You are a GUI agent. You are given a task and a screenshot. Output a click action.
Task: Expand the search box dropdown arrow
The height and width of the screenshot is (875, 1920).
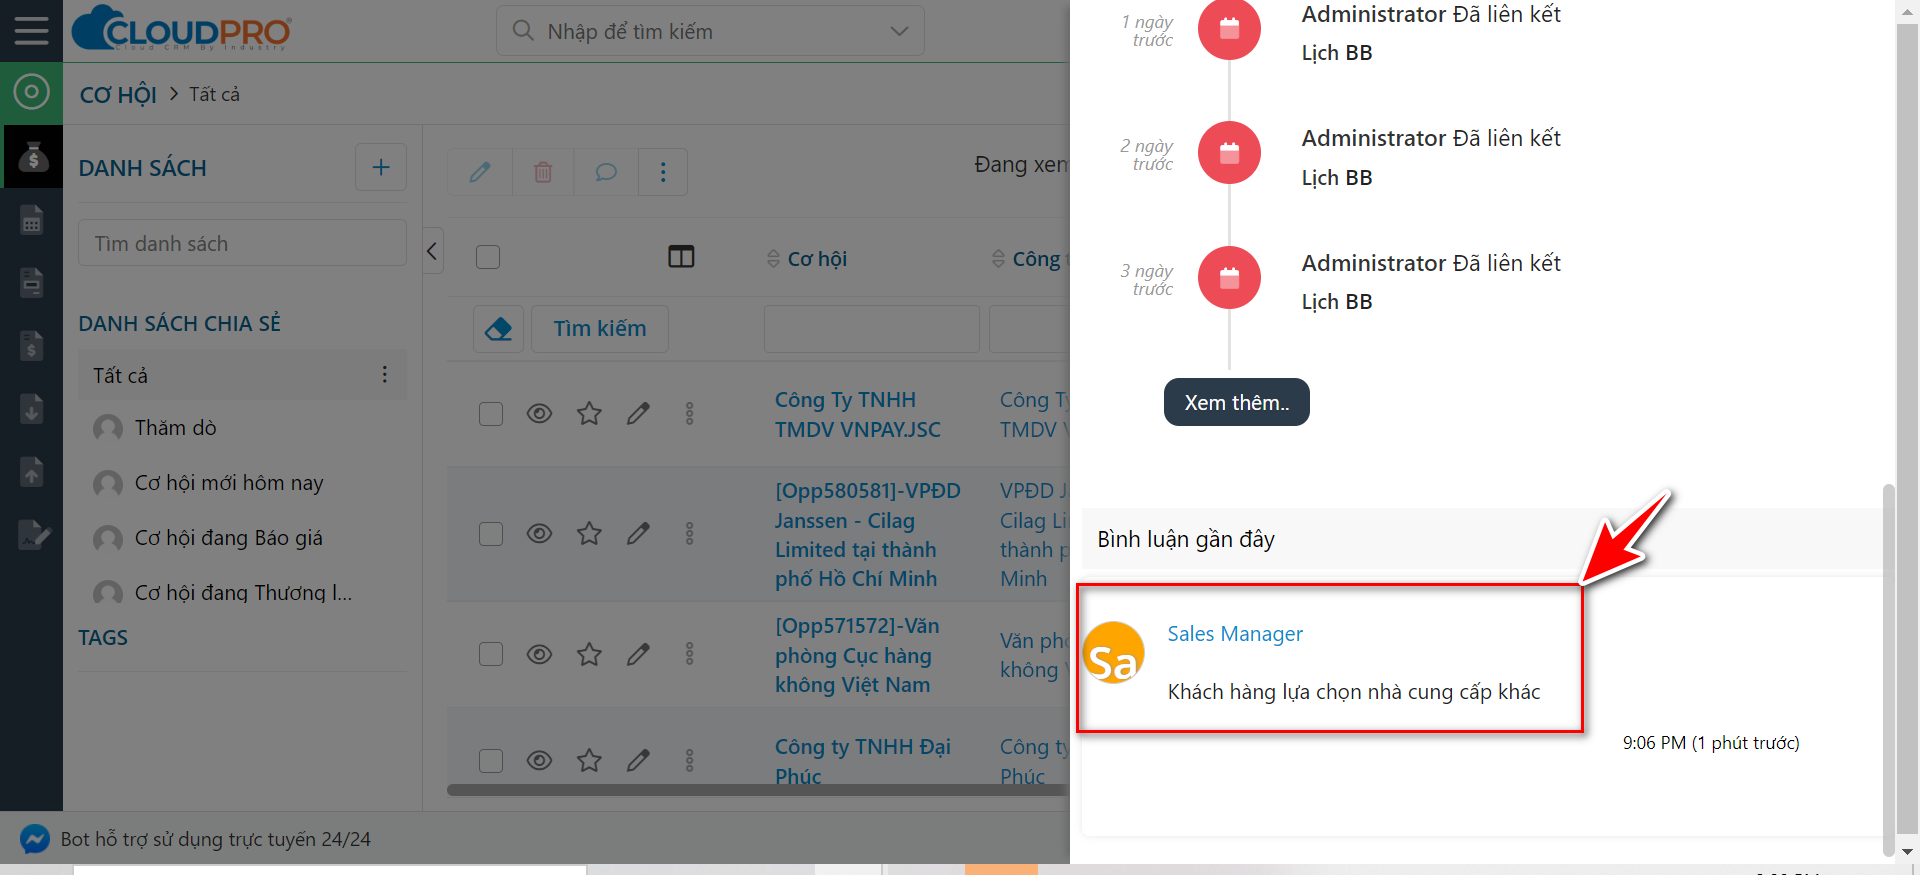(899, 31)
